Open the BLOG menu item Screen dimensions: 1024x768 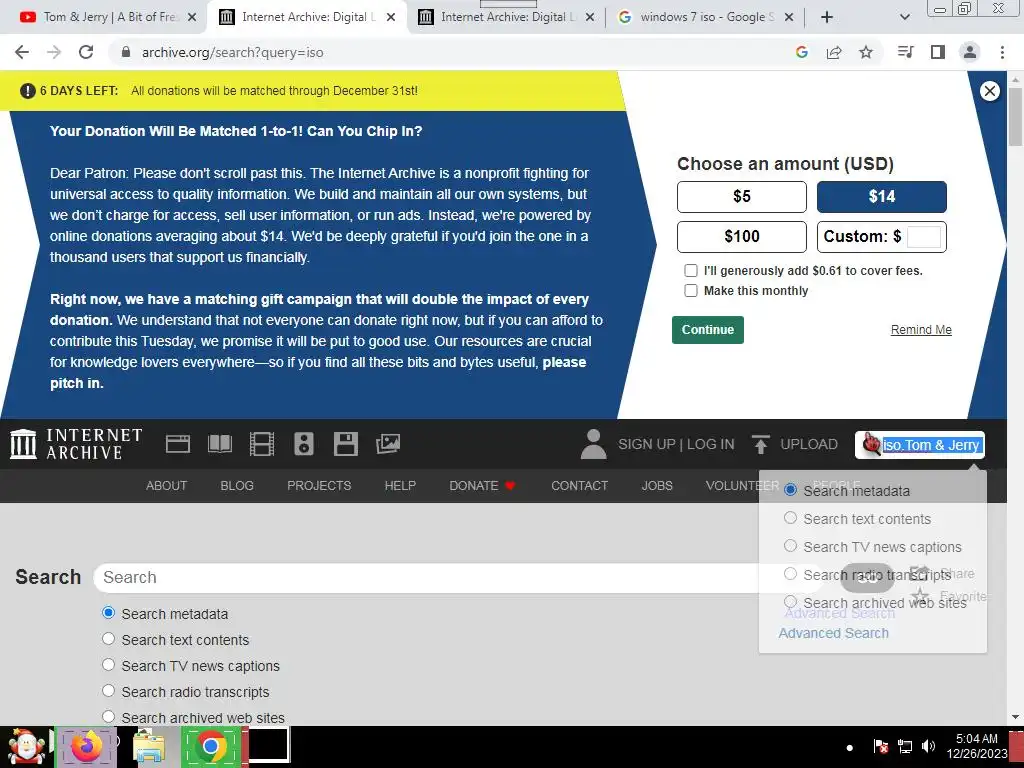click(237, 486)
